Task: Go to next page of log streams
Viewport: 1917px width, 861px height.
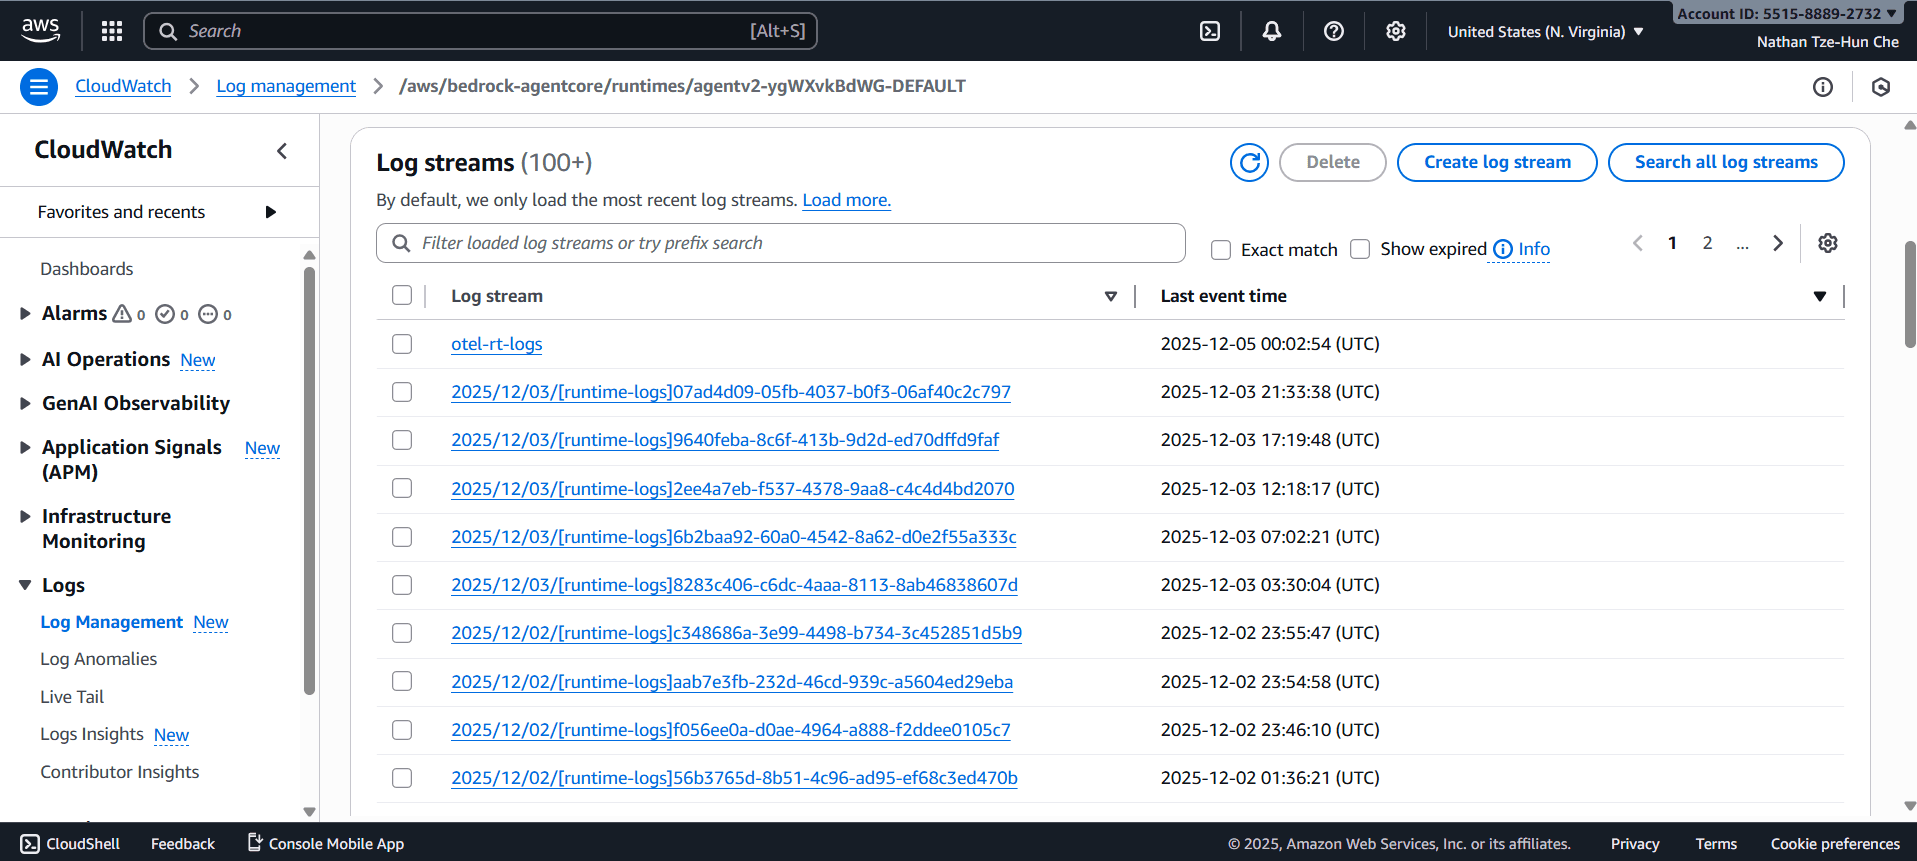Action: click(1778, 243)
